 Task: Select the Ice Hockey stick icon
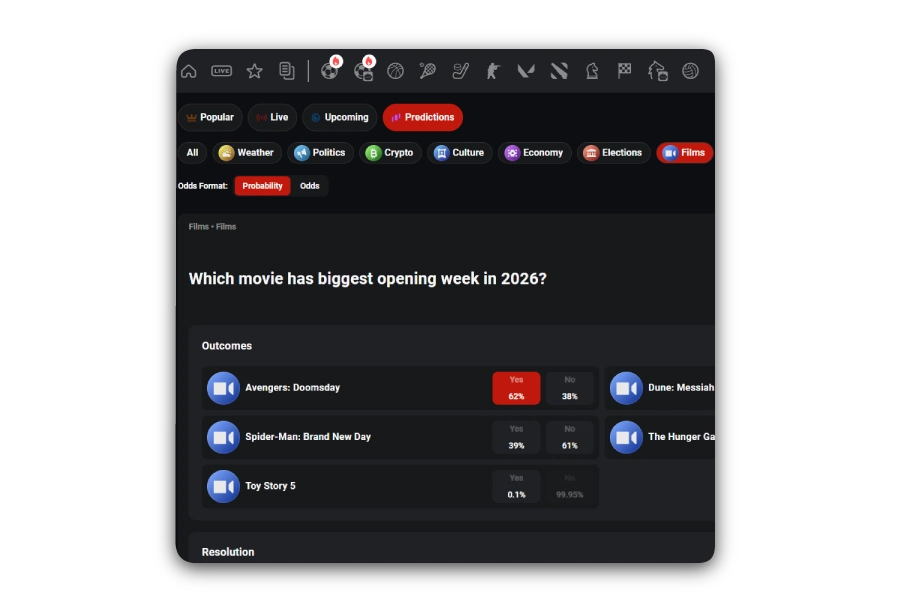(460, 71)
